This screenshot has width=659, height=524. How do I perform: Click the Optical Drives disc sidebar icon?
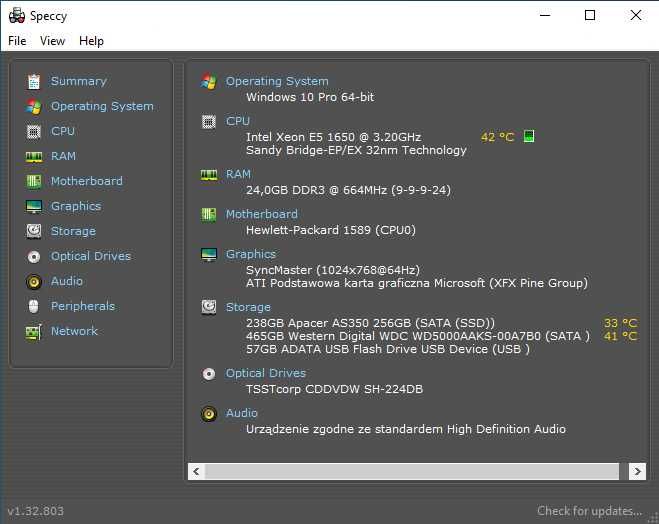tap(34, 257)
